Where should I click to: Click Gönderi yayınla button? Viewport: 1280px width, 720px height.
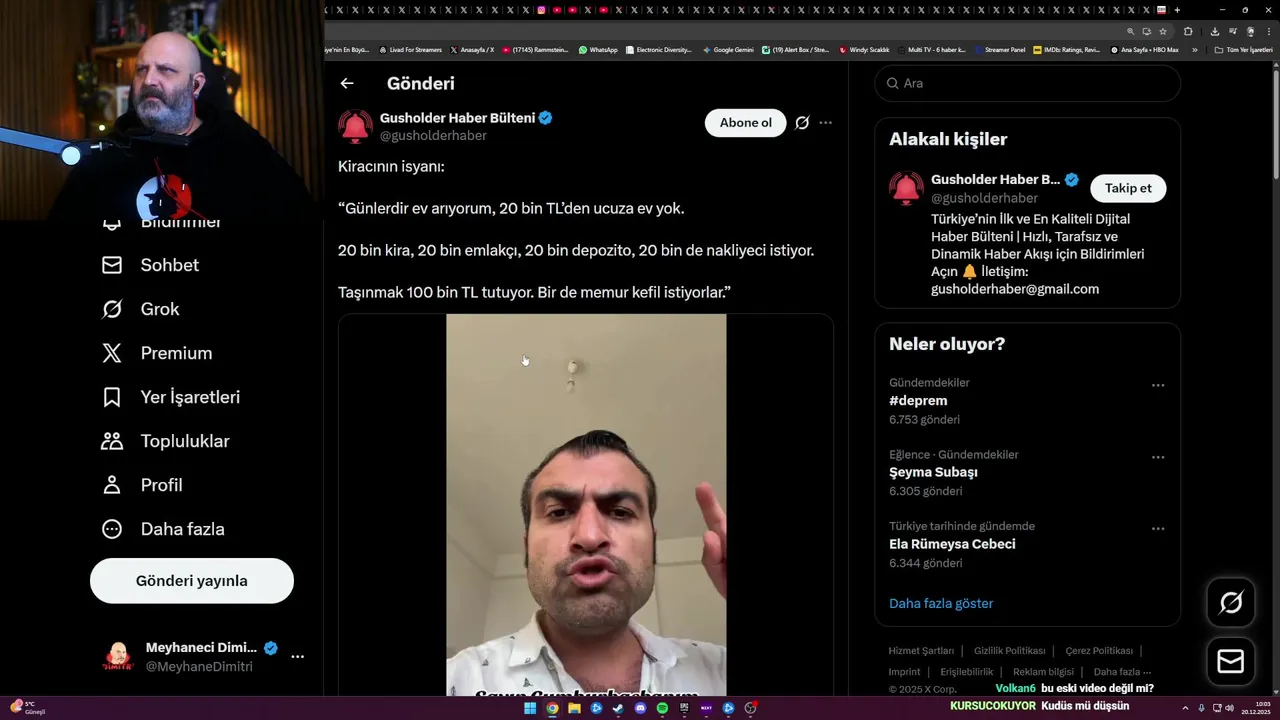[x=192, y=581]
